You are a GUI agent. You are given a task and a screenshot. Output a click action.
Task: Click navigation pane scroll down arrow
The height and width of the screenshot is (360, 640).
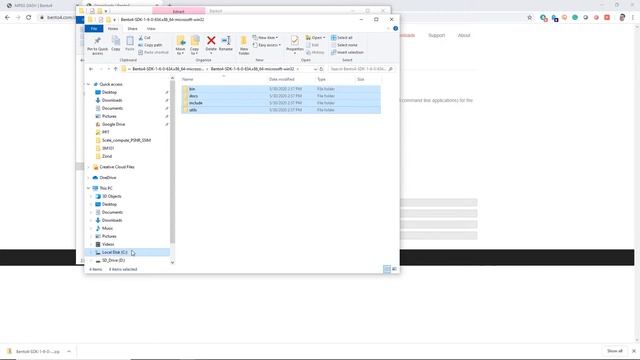point(172,262)
